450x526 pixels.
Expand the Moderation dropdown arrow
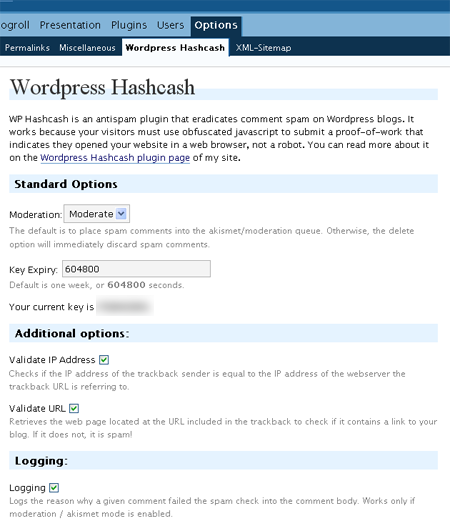tap(121, 213)
